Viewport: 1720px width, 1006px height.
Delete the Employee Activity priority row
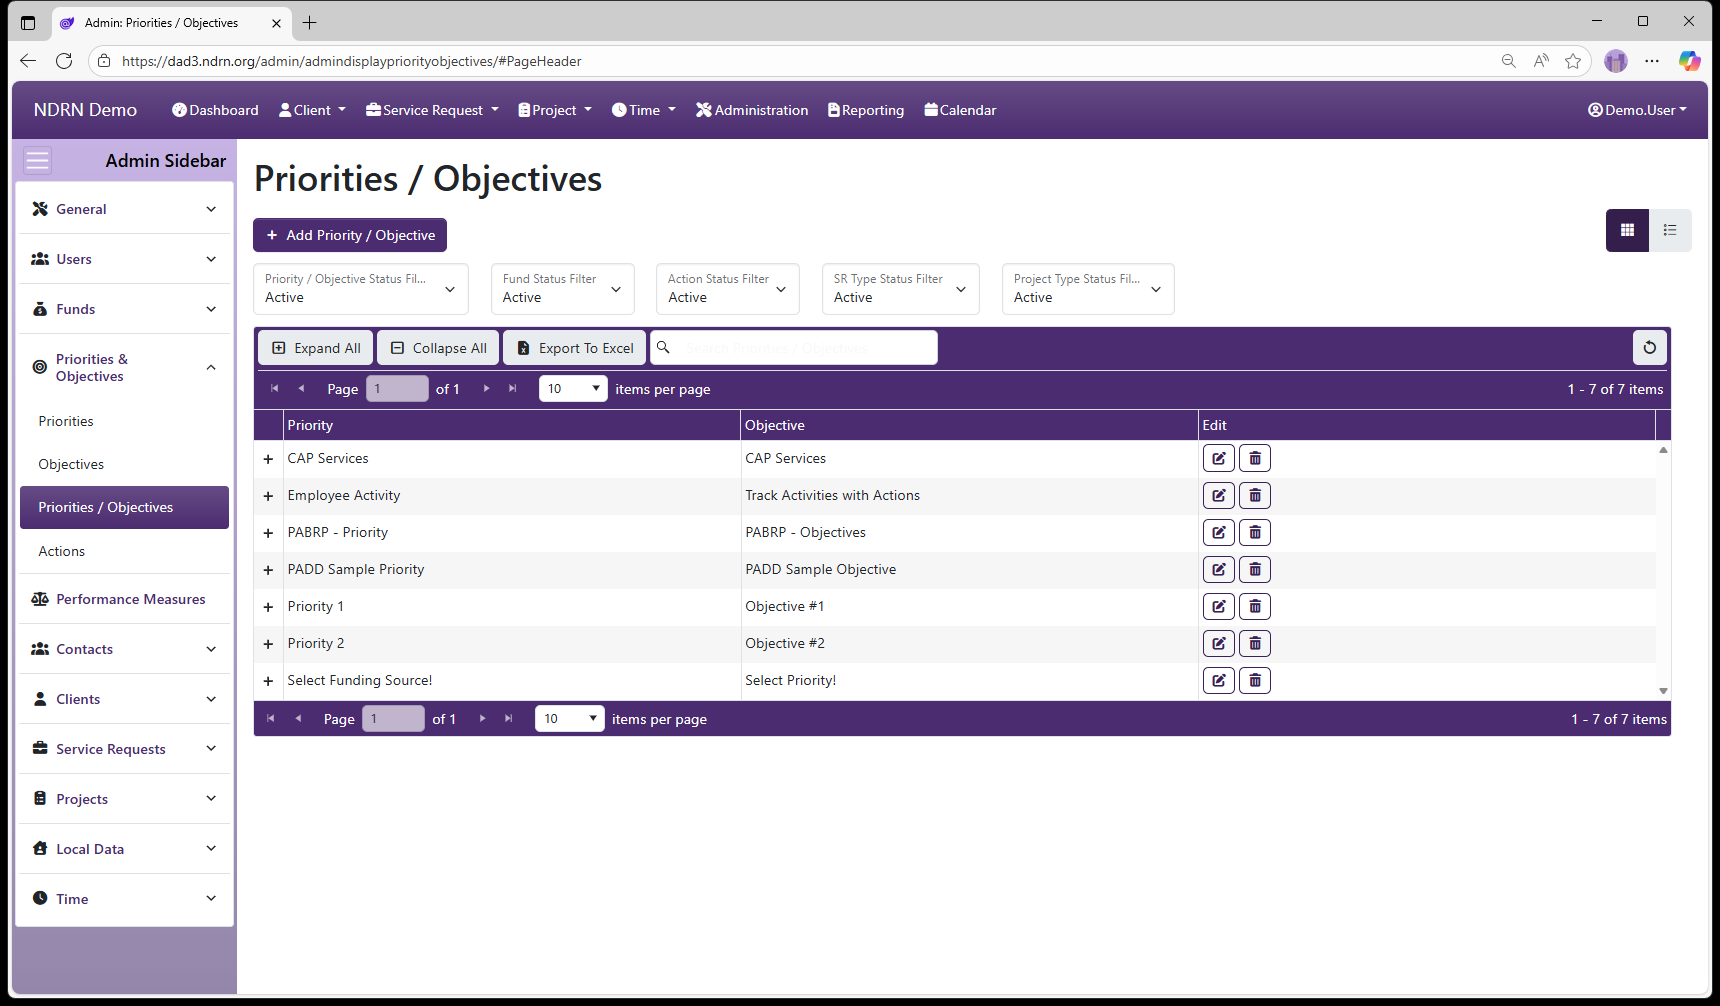(x=1255, y=496)
